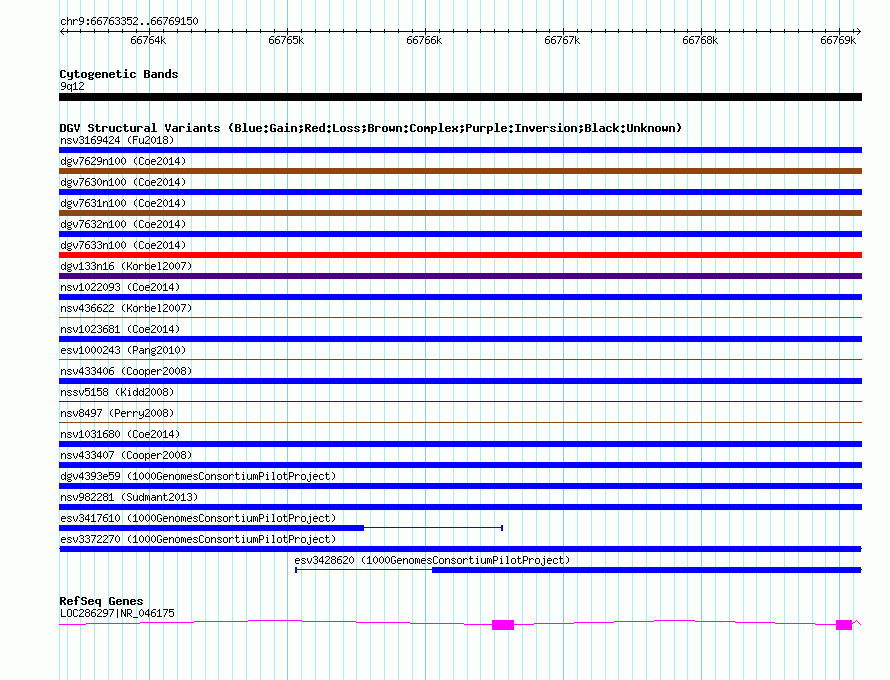890x680 pixels.
Task: Click the 66764k ruler mark
Action: (148, 40)
